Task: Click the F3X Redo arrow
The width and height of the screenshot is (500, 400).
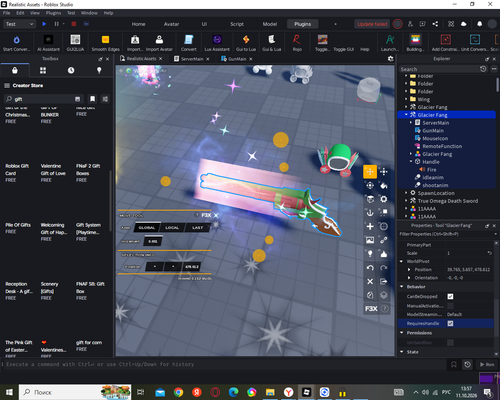Action: 384,268
